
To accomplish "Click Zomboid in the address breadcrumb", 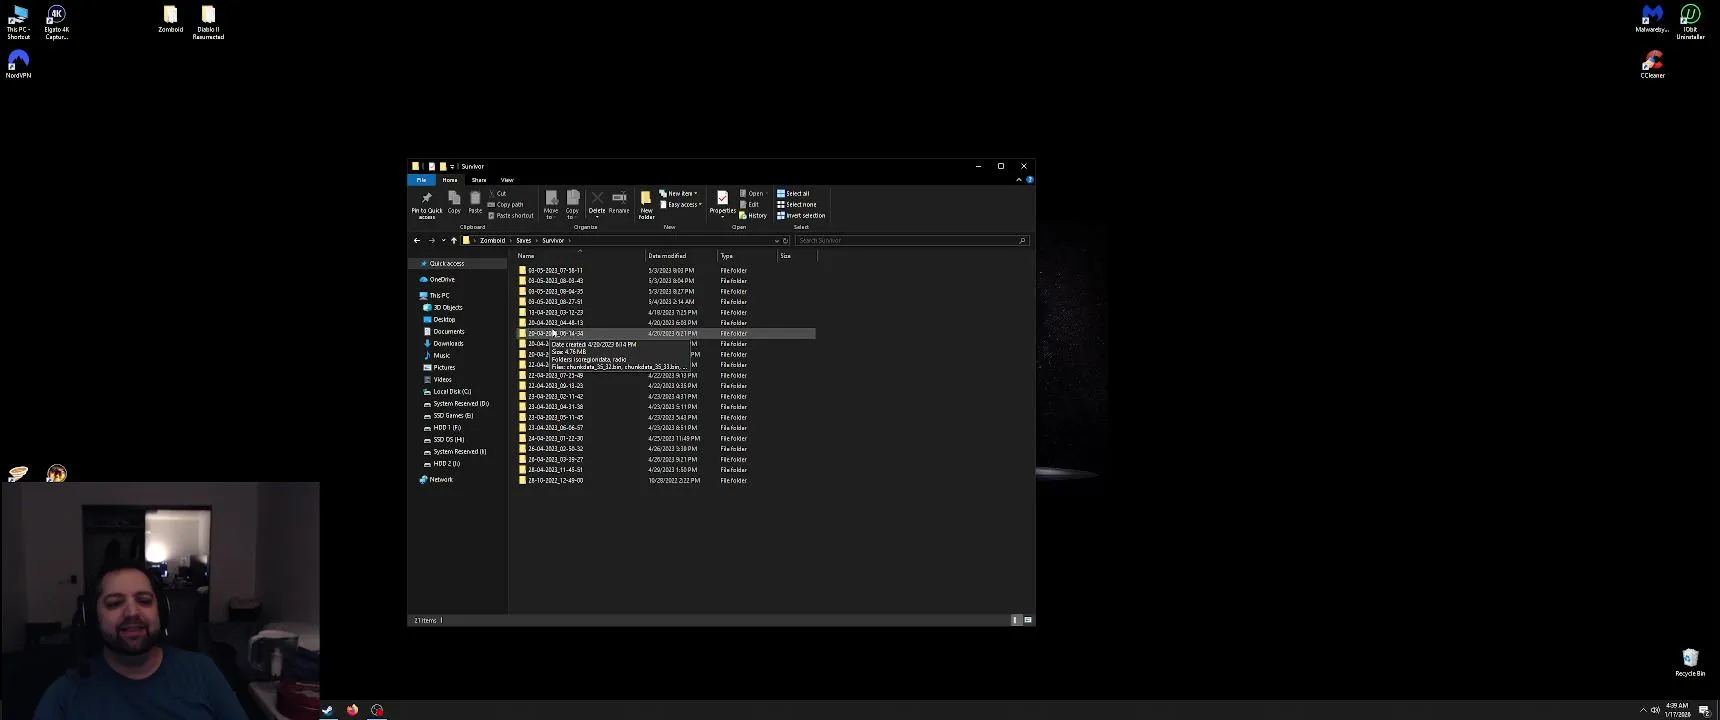I will pyautogui.click(x=492, y=241).
